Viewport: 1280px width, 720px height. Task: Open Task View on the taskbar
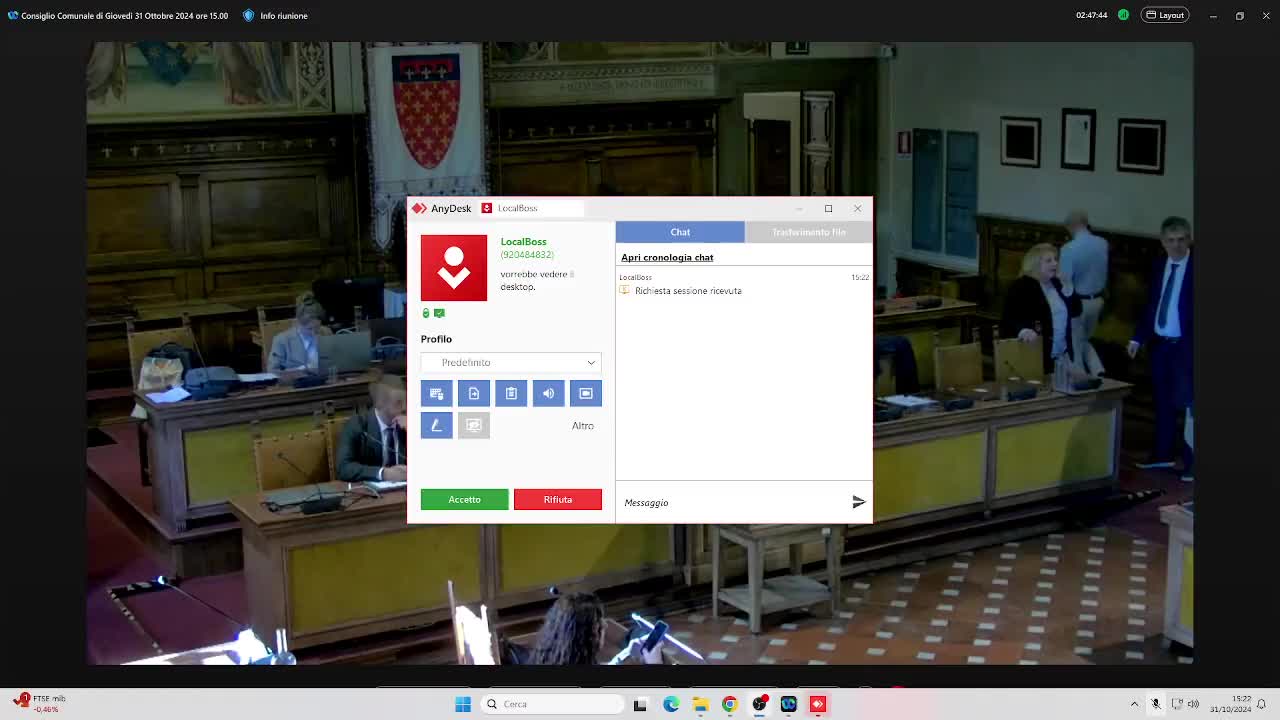pyautogui.click(x=640, y=704)
